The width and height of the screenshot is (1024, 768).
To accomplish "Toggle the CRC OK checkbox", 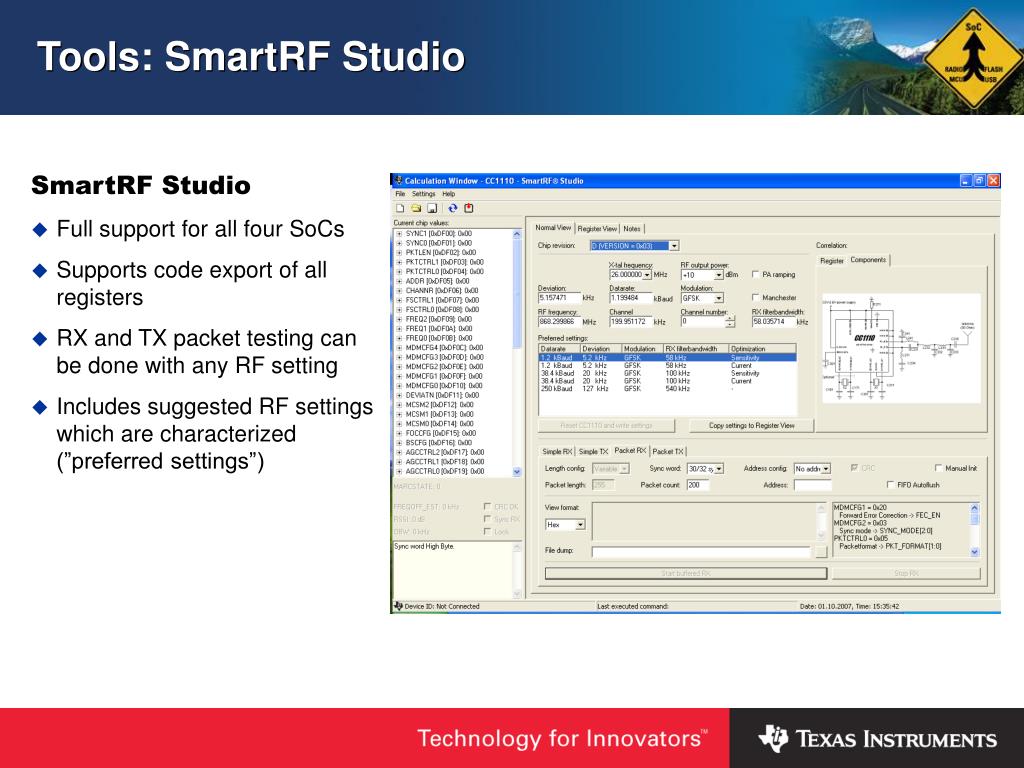I will pos(487,506).
